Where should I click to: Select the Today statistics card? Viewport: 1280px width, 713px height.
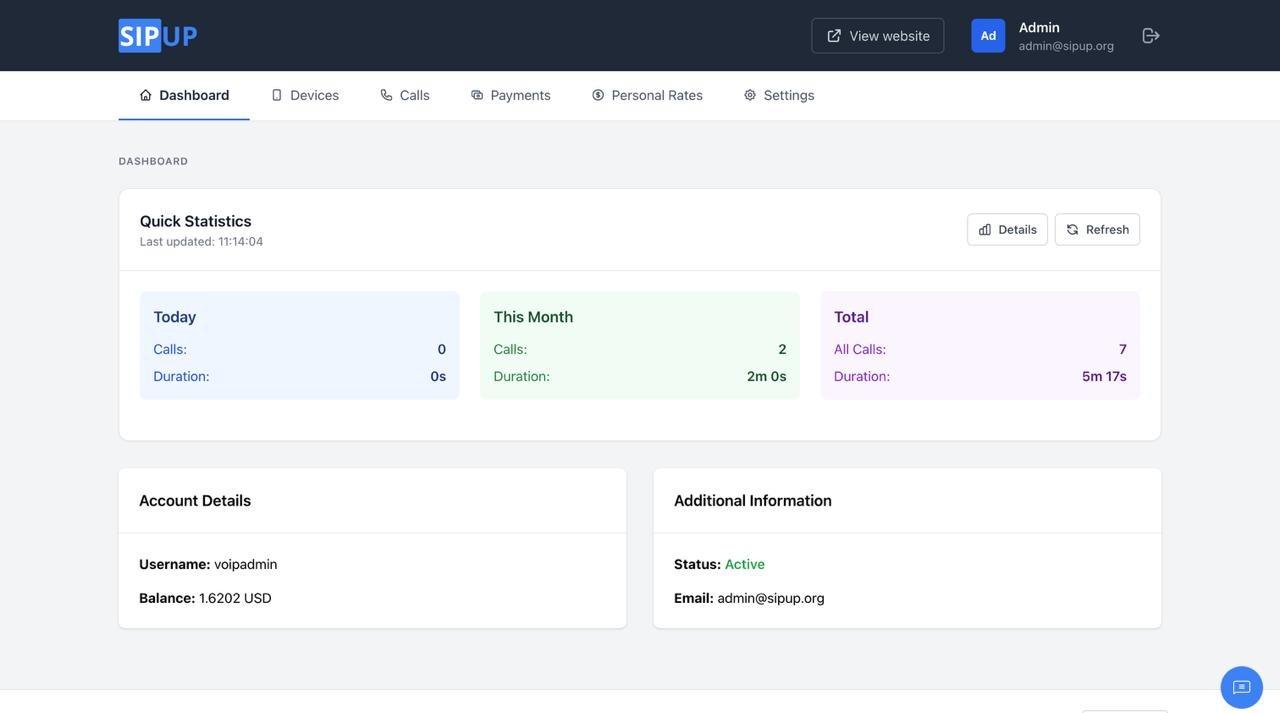pos(299,346)
